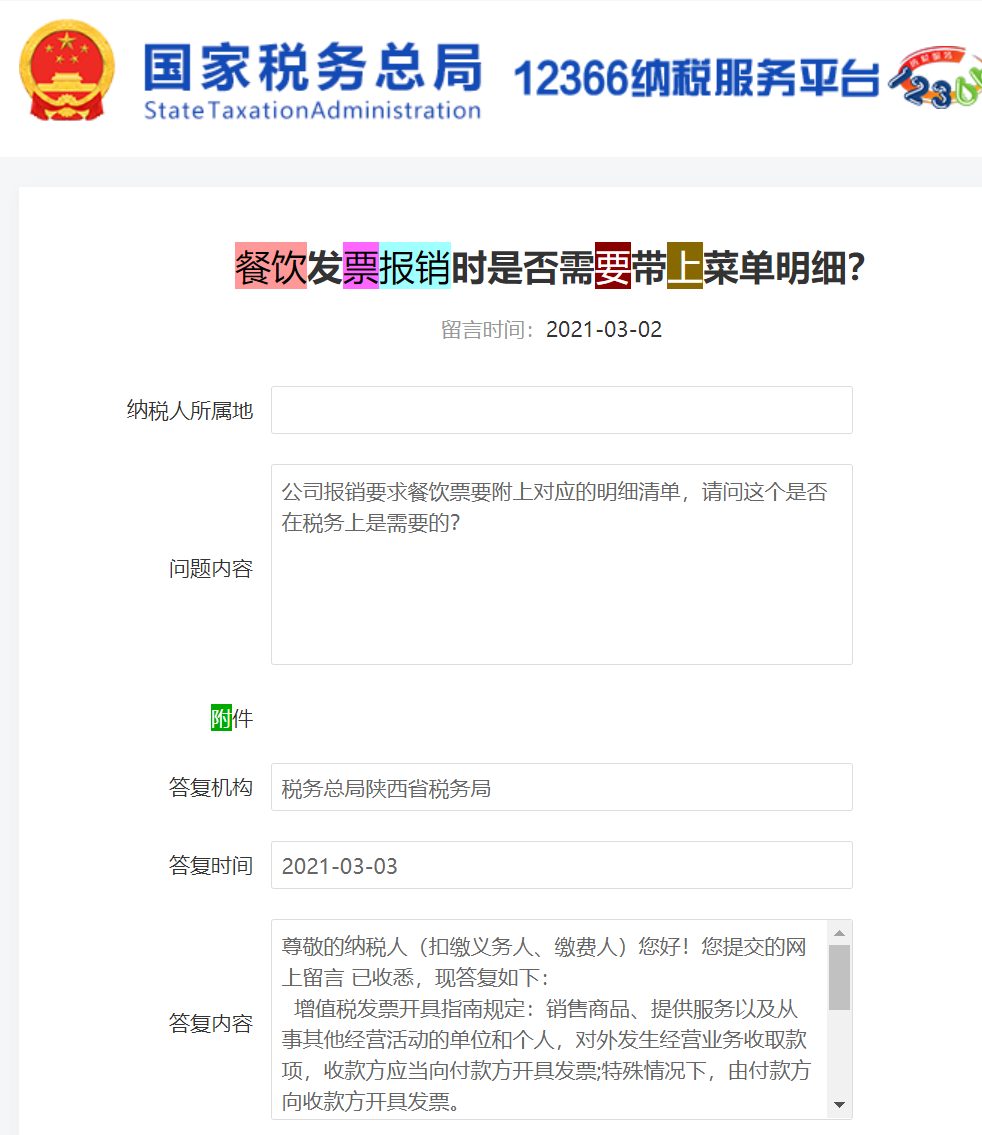This screenshot has height=1135, width=982.
Task: Click the 答复时间 field showing 2021-03-03
Action: 562,865
